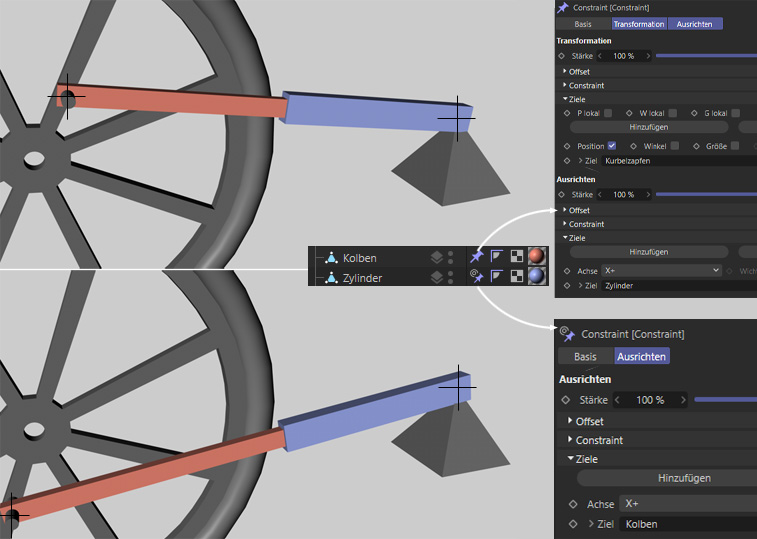
Task: Click the Zylinder null object icon
Action: point(331,278)
